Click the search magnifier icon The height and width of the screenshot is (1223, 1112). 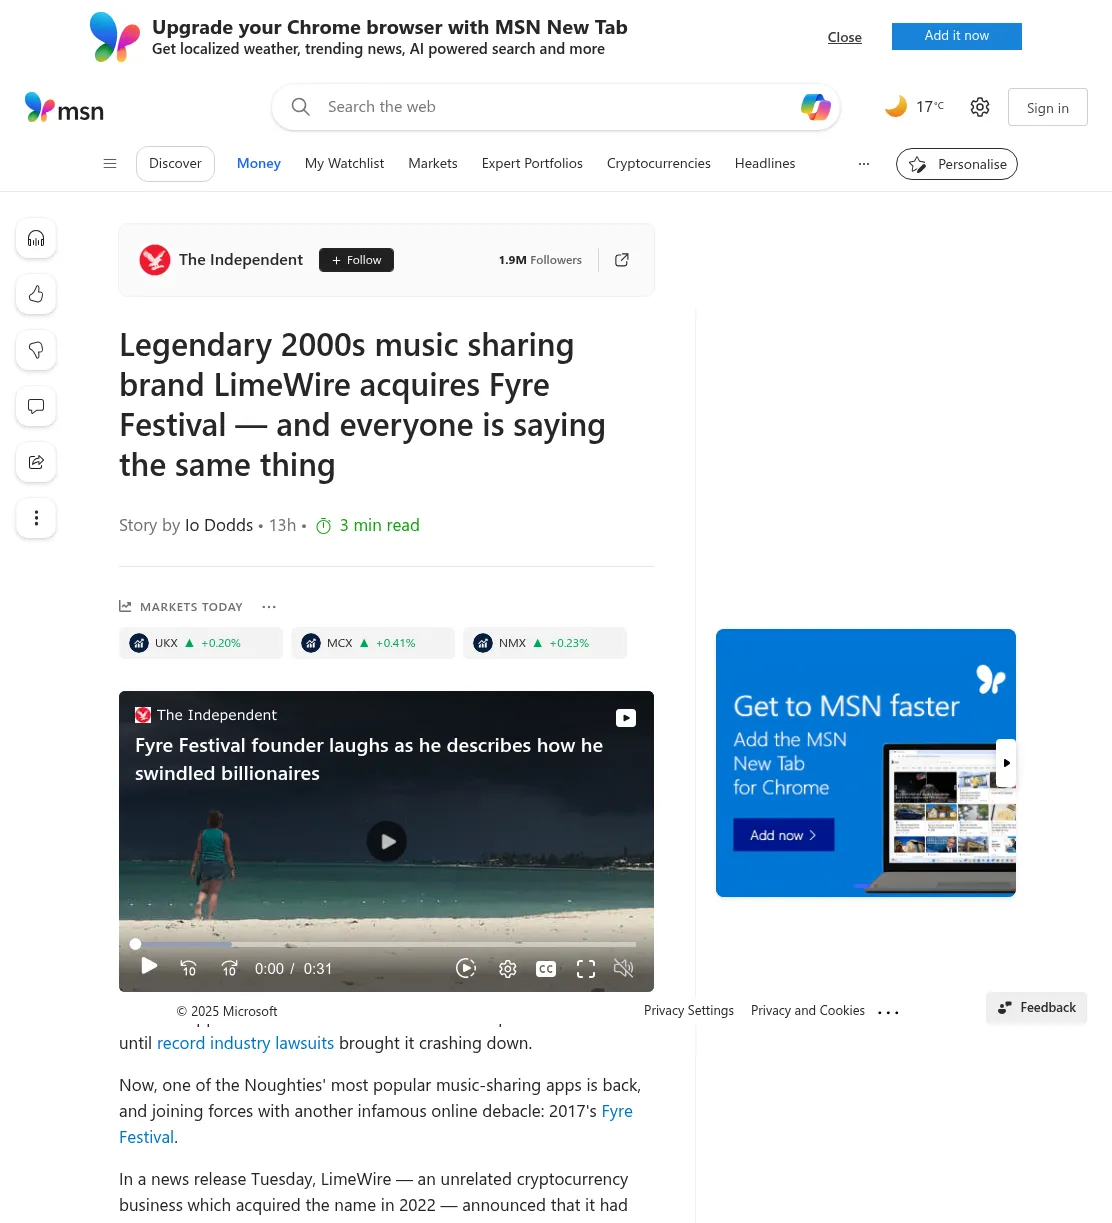300,107
